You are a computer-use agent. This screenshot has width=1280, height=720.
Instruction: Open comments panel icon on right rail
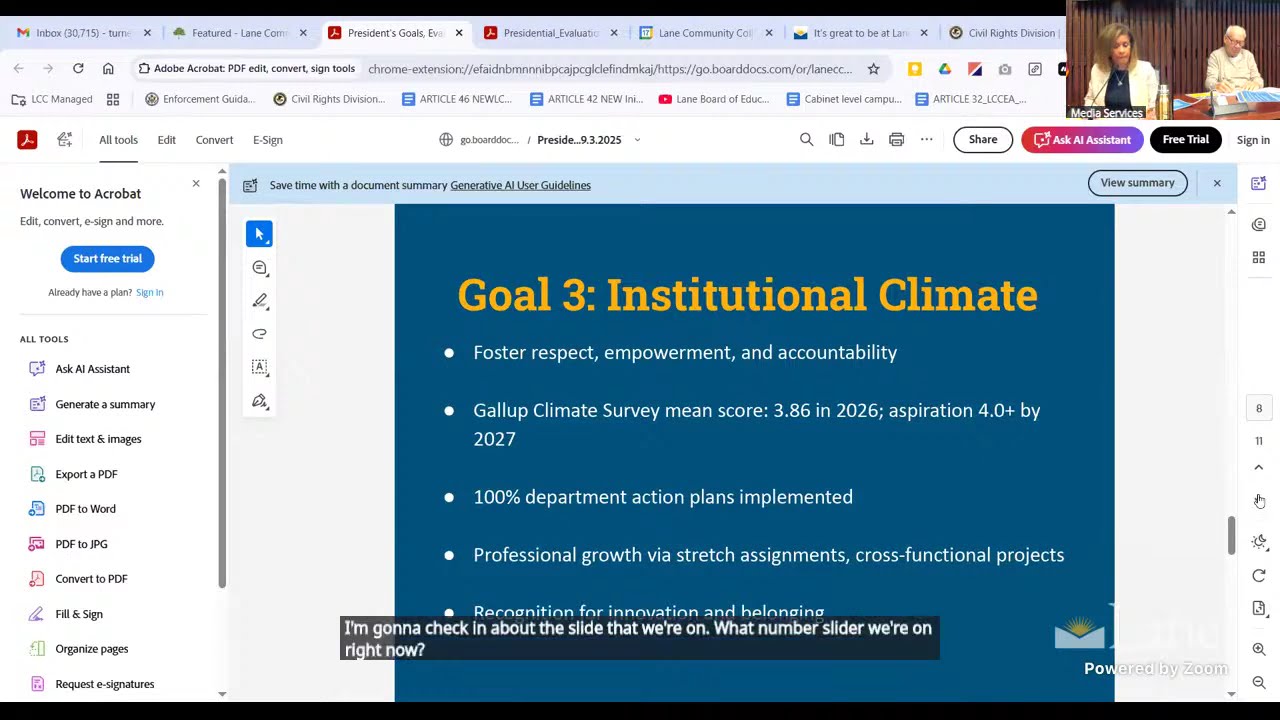point(1259,225)
